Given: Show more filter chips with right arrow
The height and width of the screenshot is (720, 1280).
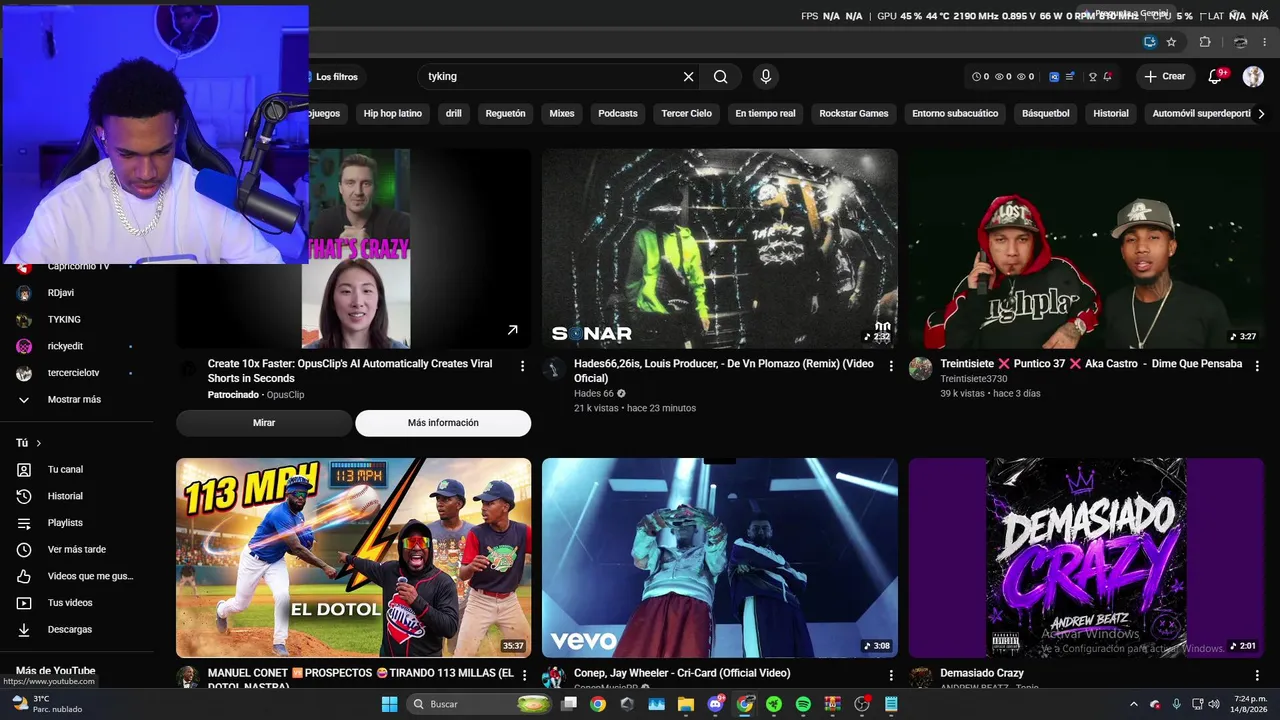Looking at the screenshot, I should pos(1261,114).
